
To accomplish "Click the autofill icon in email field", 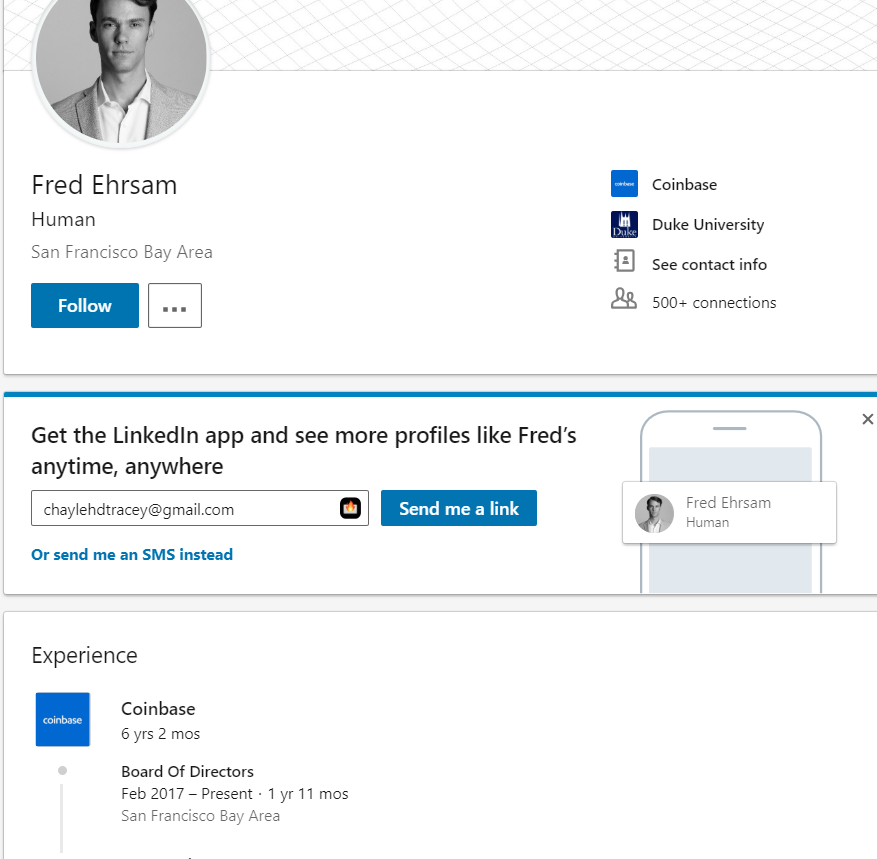I will pos(350,508).
